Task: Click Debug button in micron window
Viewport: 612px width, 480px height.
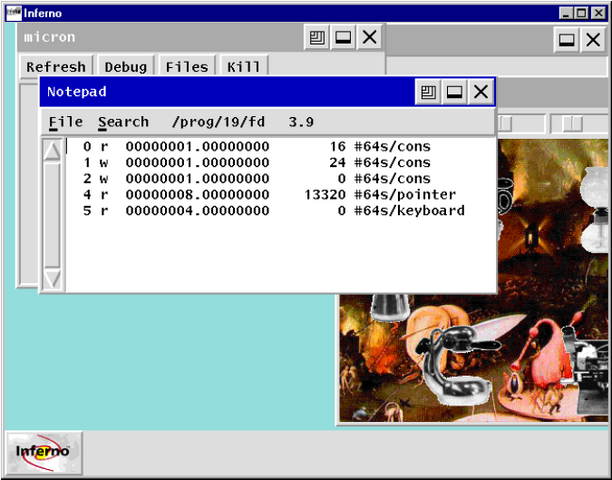Action: [x=126, y=67]
